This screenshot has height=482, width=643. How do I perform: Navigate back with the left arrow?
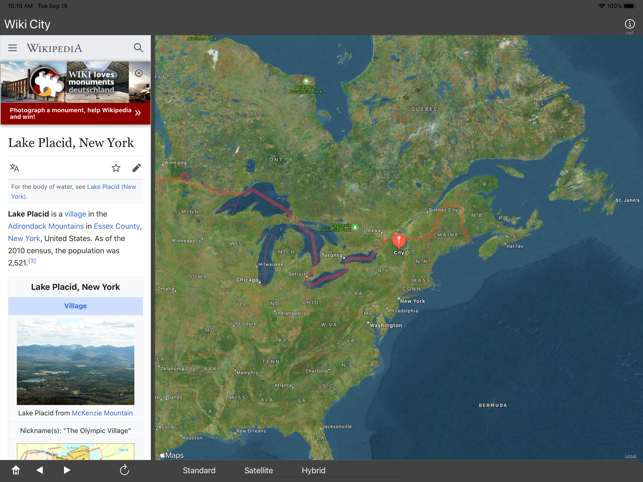click(x=40, y=470)
